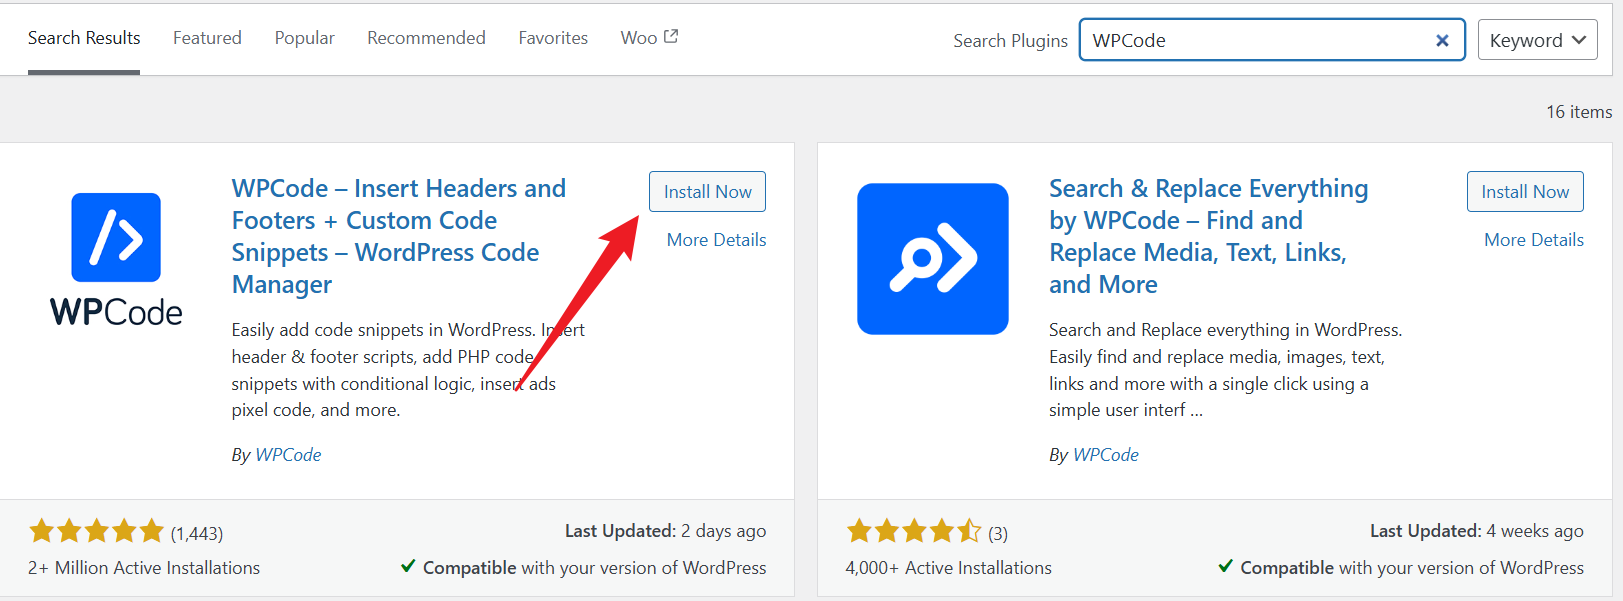Screen dimensions: 1623x601
Task: Click the Search & Replace star rating
Action: point(914,531)
